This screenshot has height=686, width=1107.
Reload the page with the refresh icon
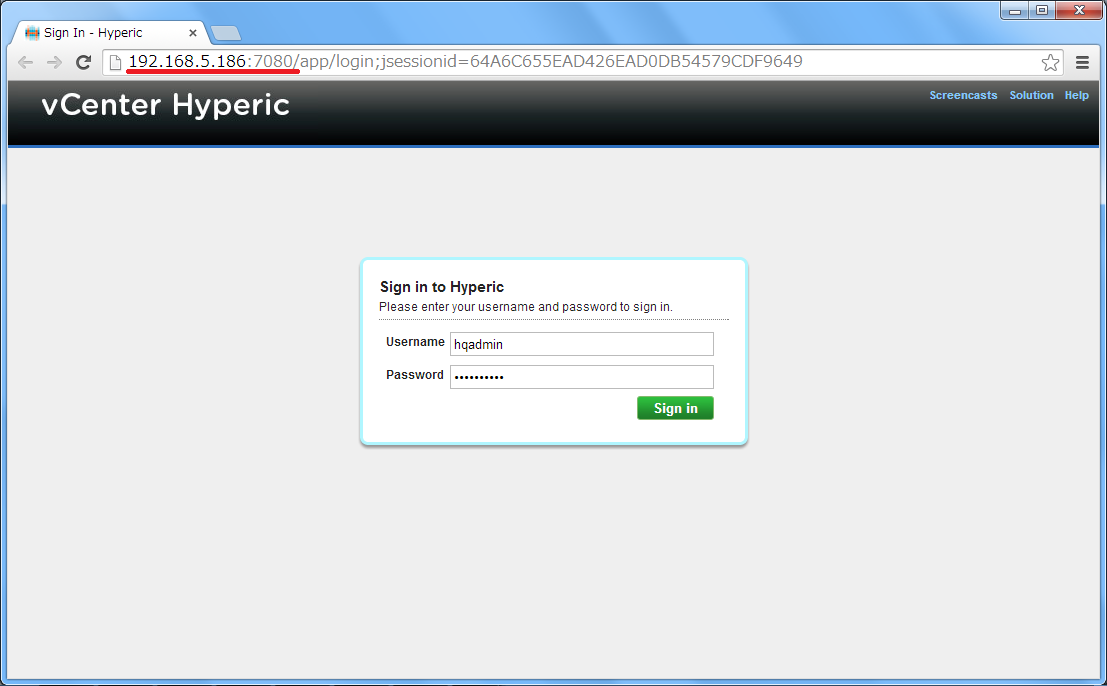coord(83,62)
